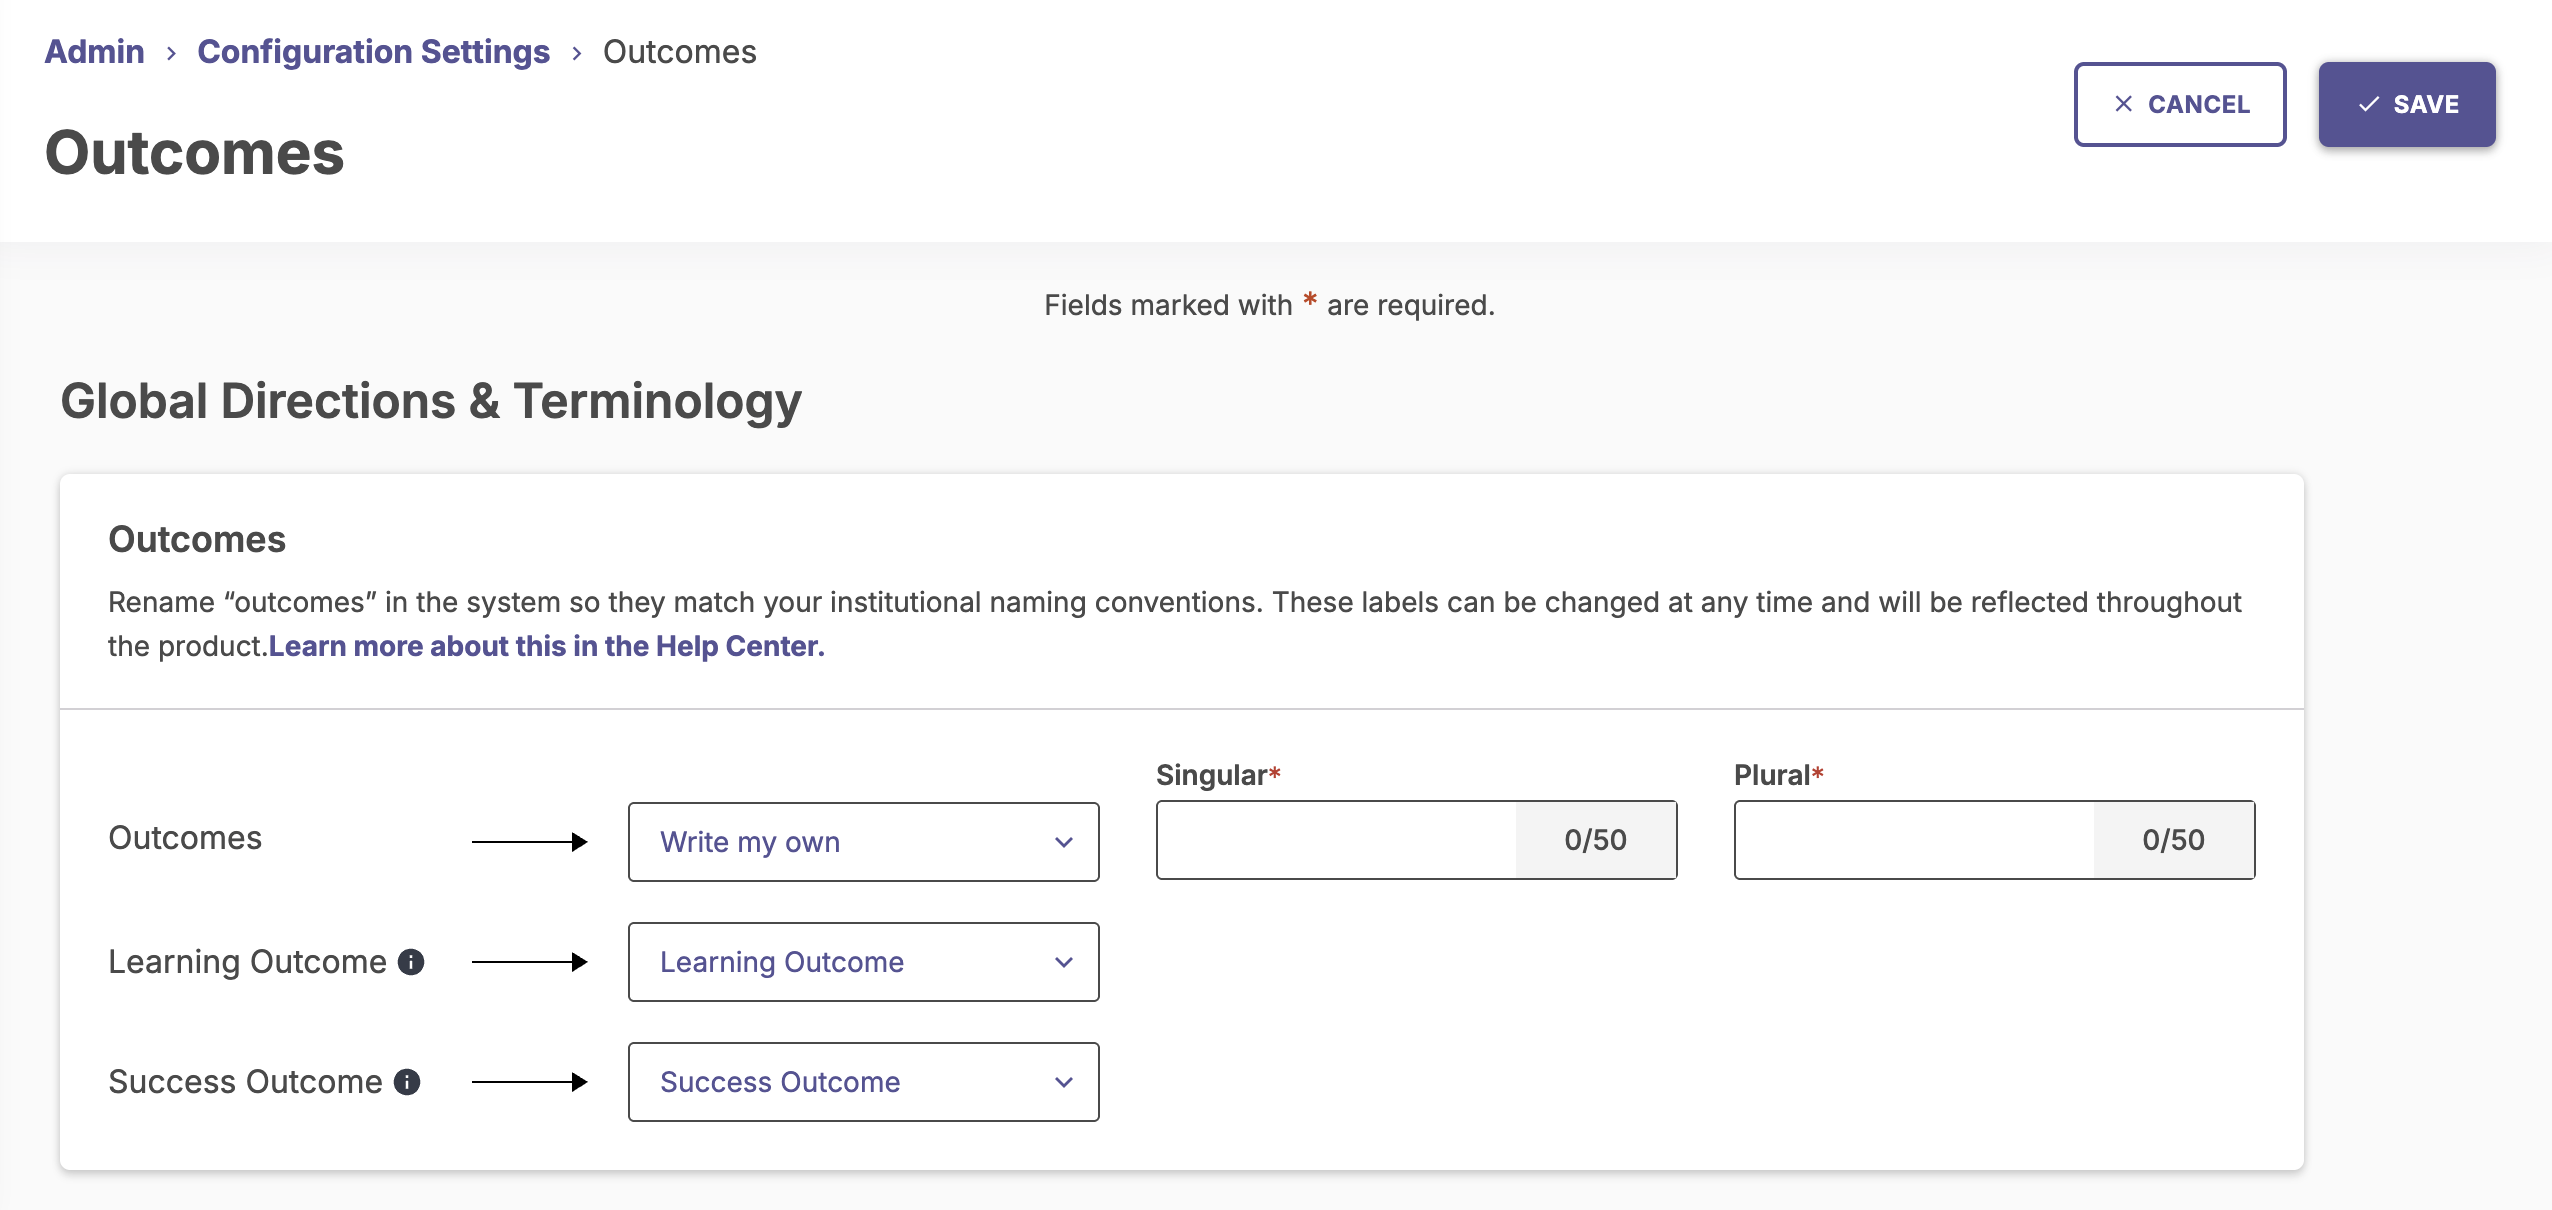
Task: Click the 'Outcomes' breadcrumb text
Action: 680,51
